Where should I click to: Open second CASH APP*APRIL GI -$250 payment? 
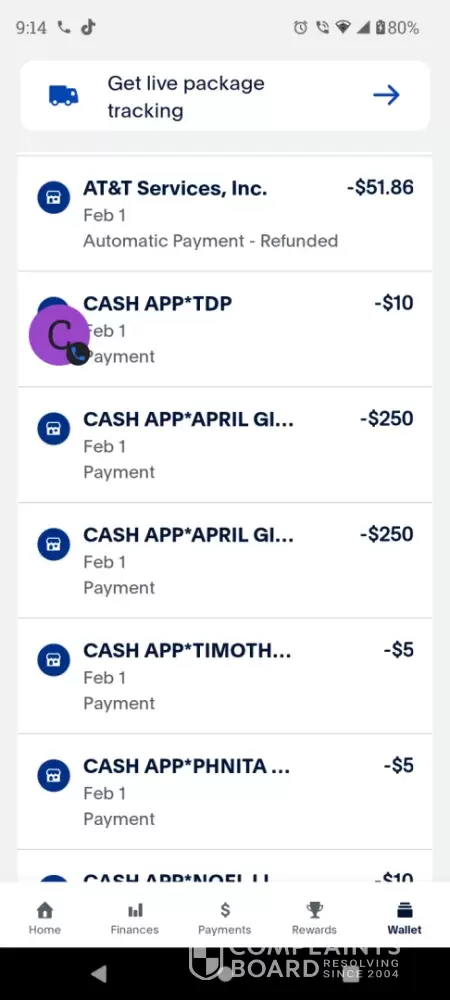tap(225, 560)
